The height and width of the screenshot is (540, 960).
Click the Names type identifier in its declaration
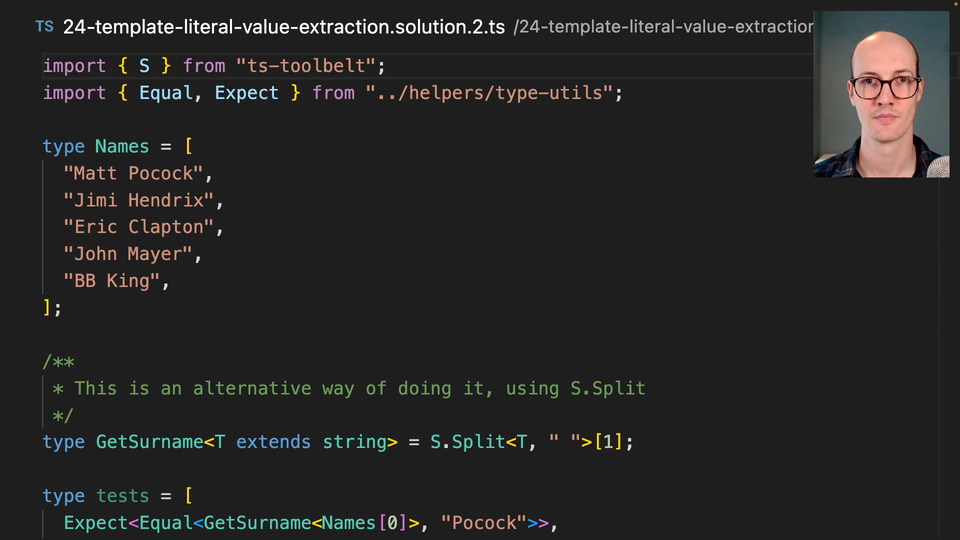click(122, 147)
